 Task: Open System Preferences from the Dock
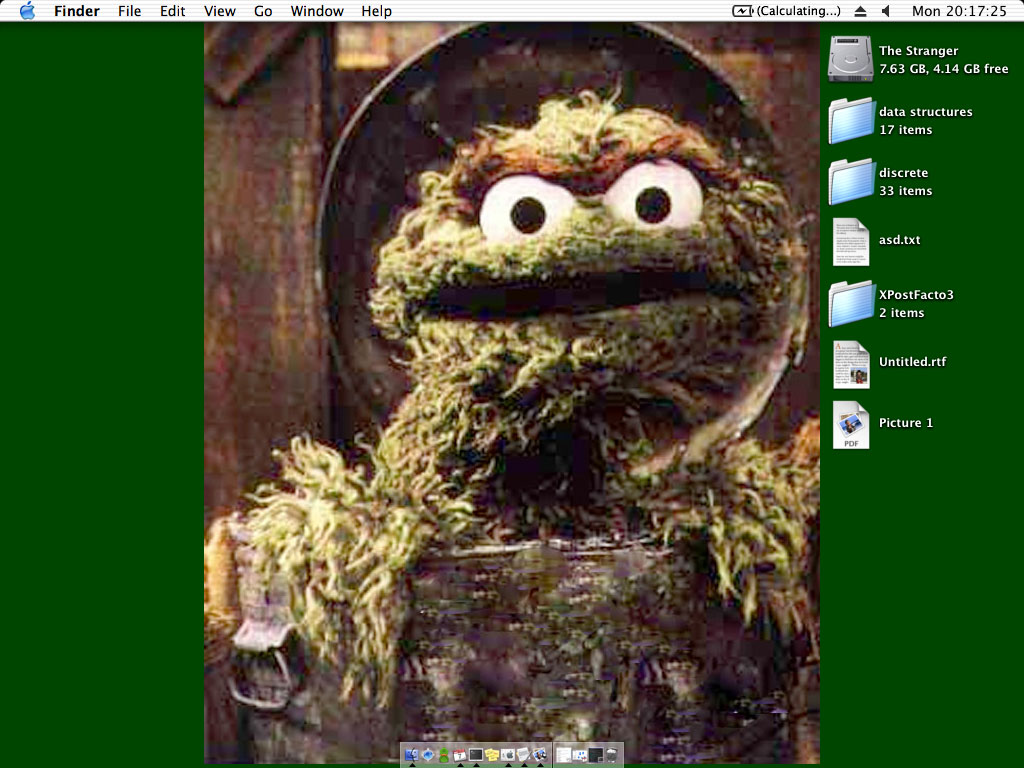508,754
